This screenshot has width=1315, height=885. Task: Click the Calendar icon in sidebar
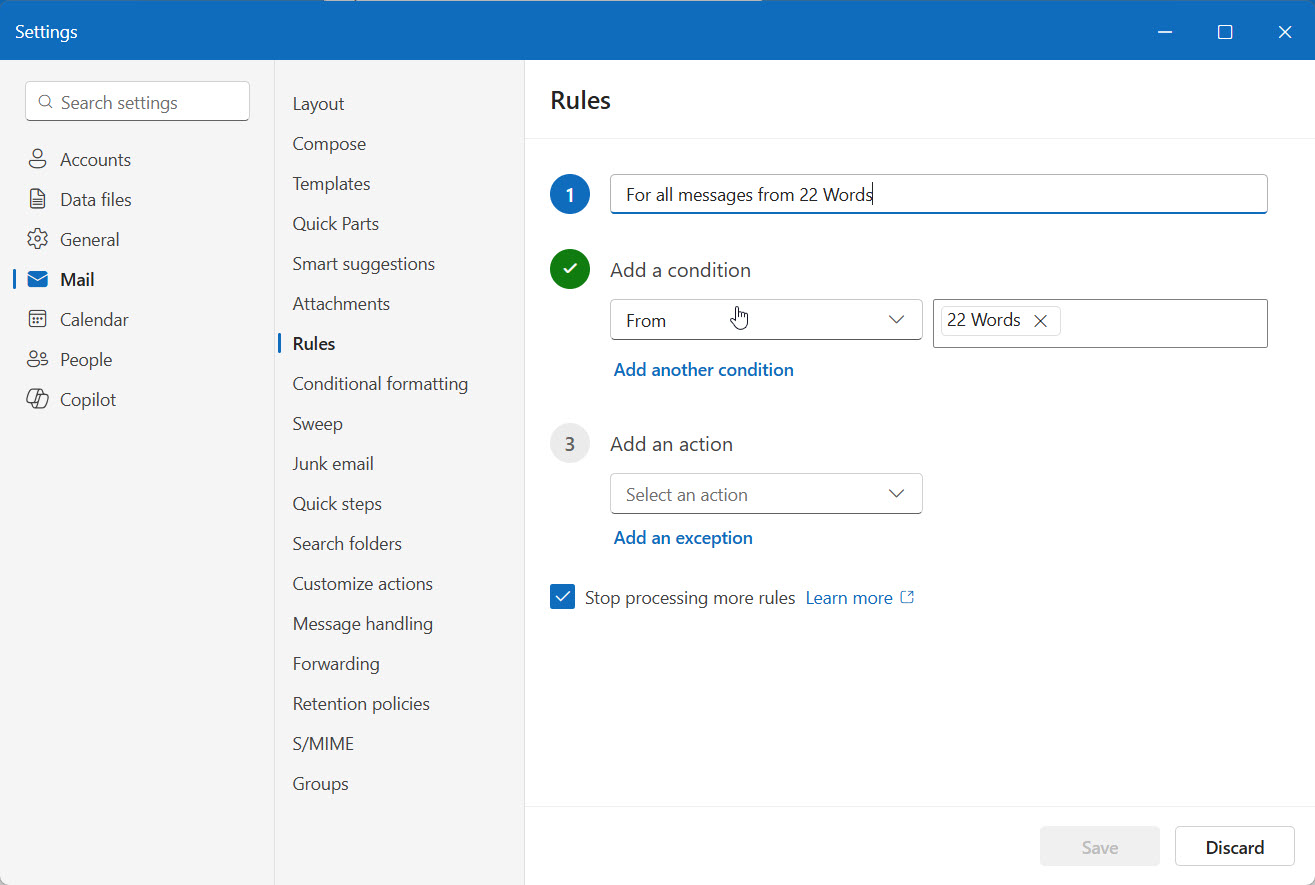38,319
